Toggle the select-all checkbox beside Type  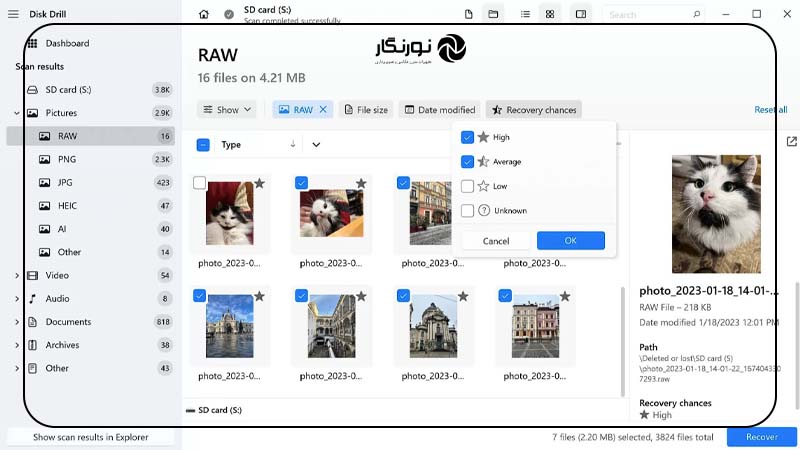click(x=203, y=145)
